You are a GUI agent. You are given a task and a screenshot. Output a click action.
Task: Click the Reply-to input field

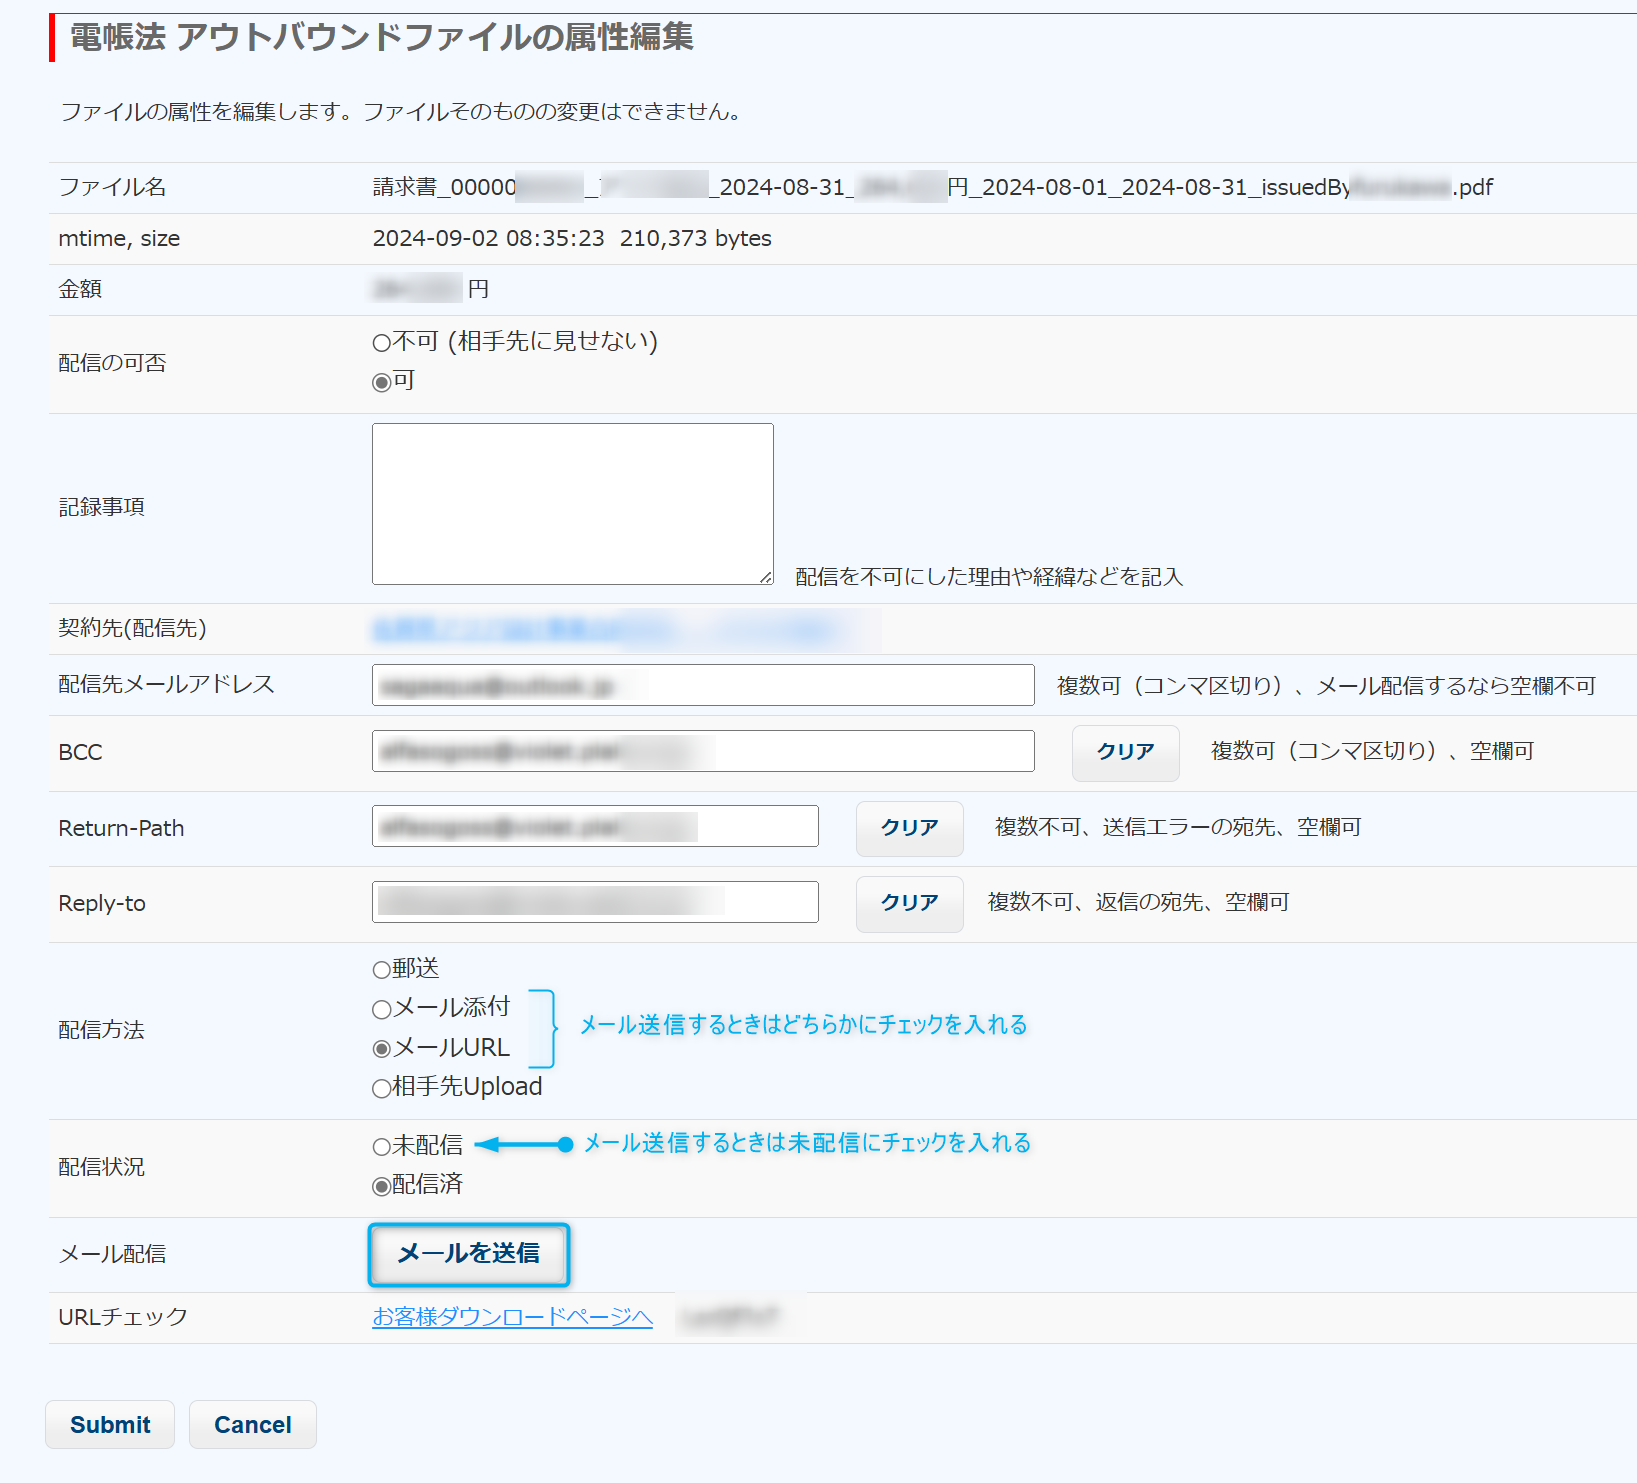tap(595, 903)
